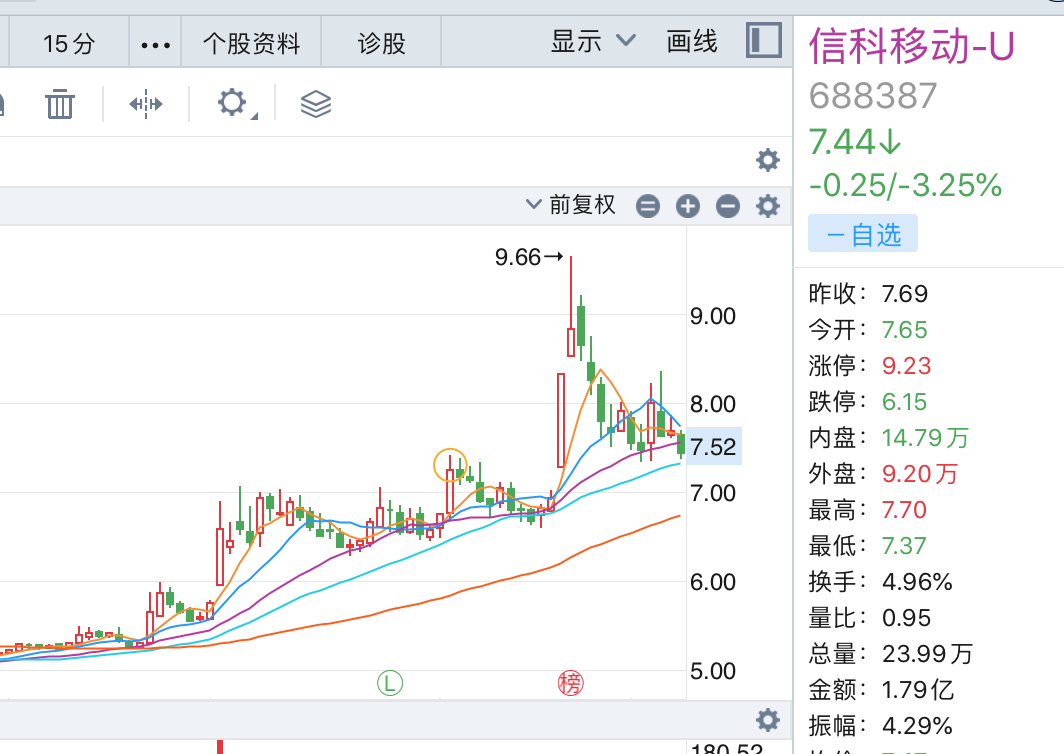Open chart settings gear beside zoom icons
The width and height of the screenshot is (1064, 754).
[767, 206]
